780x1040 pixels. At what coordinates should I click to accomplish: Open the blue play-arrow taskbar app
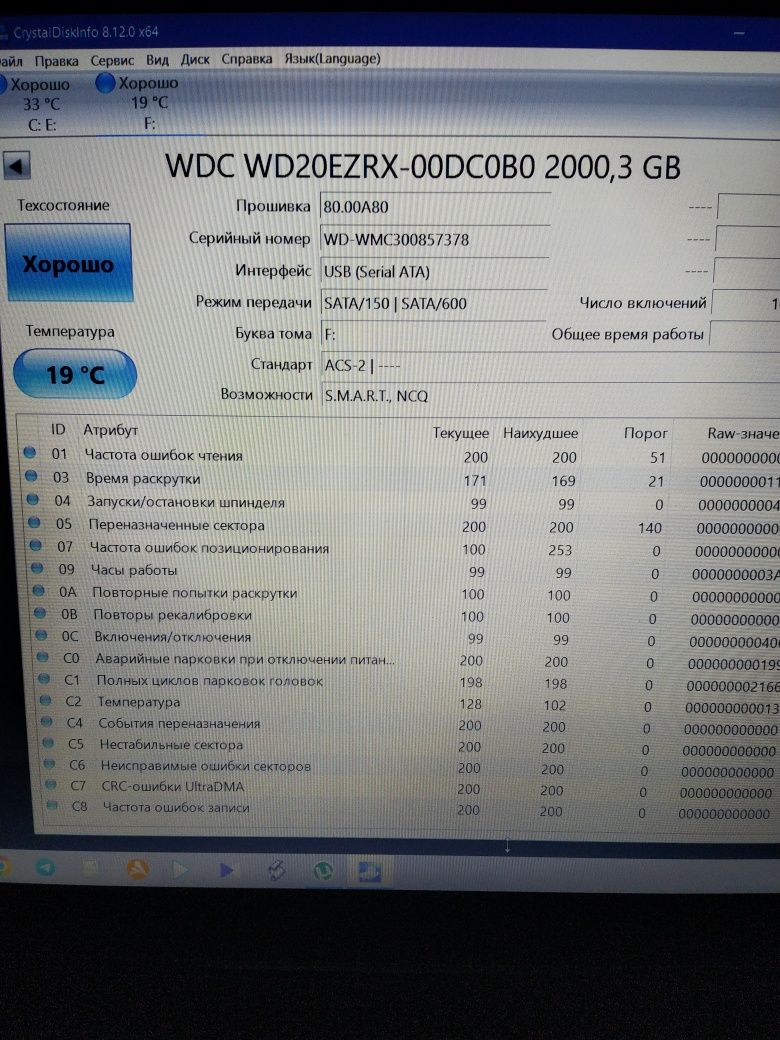(x=226, y=870)
